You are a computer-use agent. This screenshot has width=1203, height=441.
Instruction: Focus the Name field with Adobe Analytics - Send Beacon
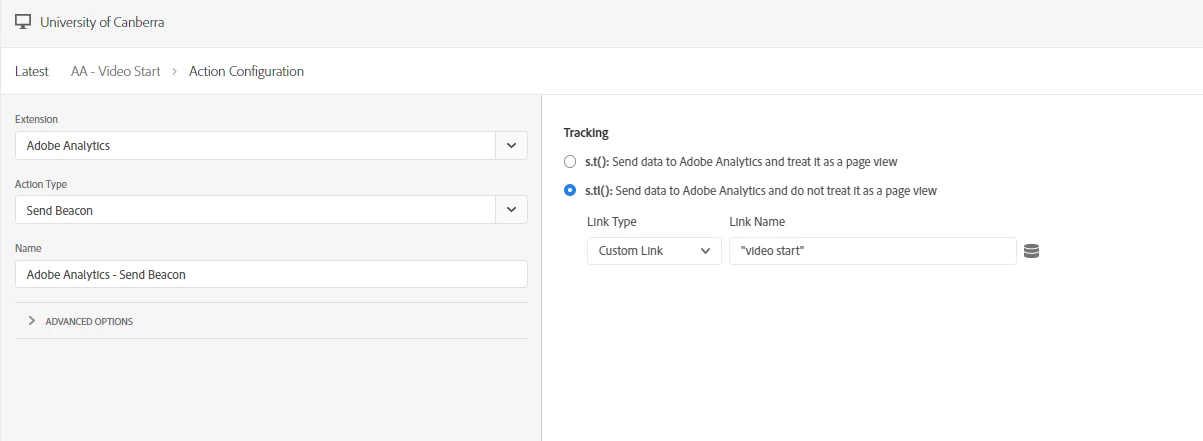point(271,274)
